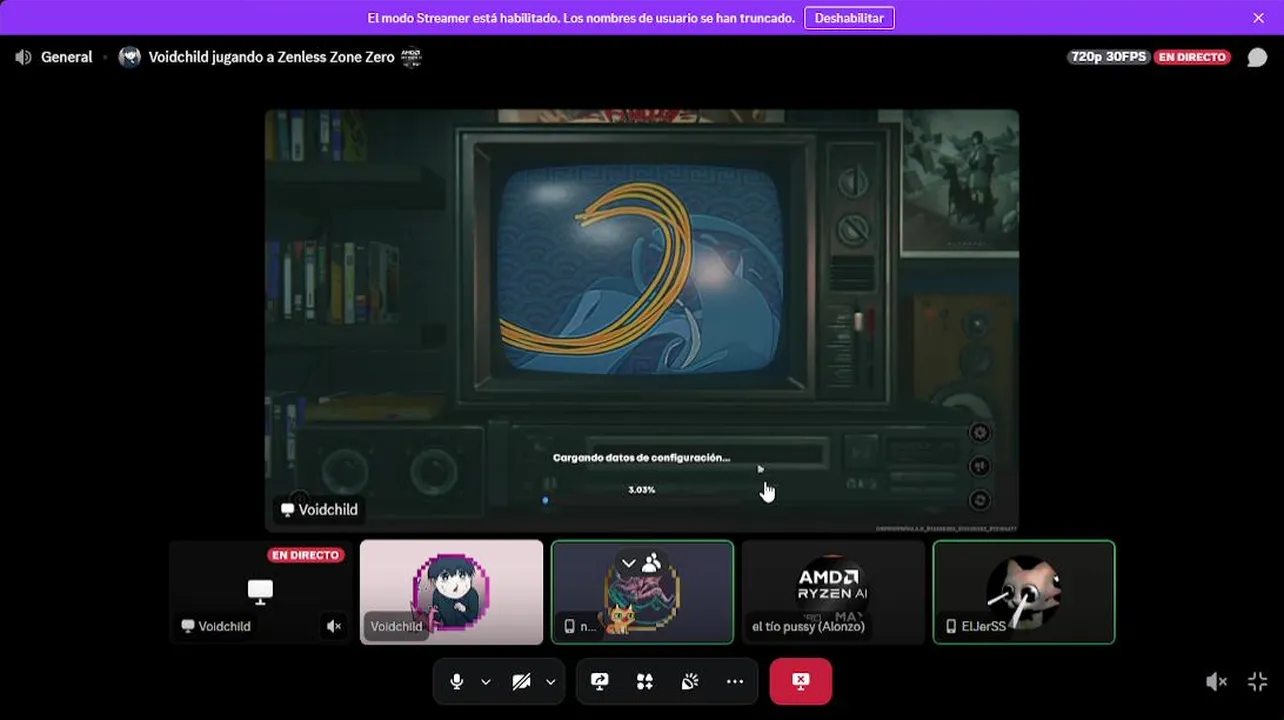Click the exit fullscreen icon
Viewport: 1284px width, 720px height.
pos(1258,681)
